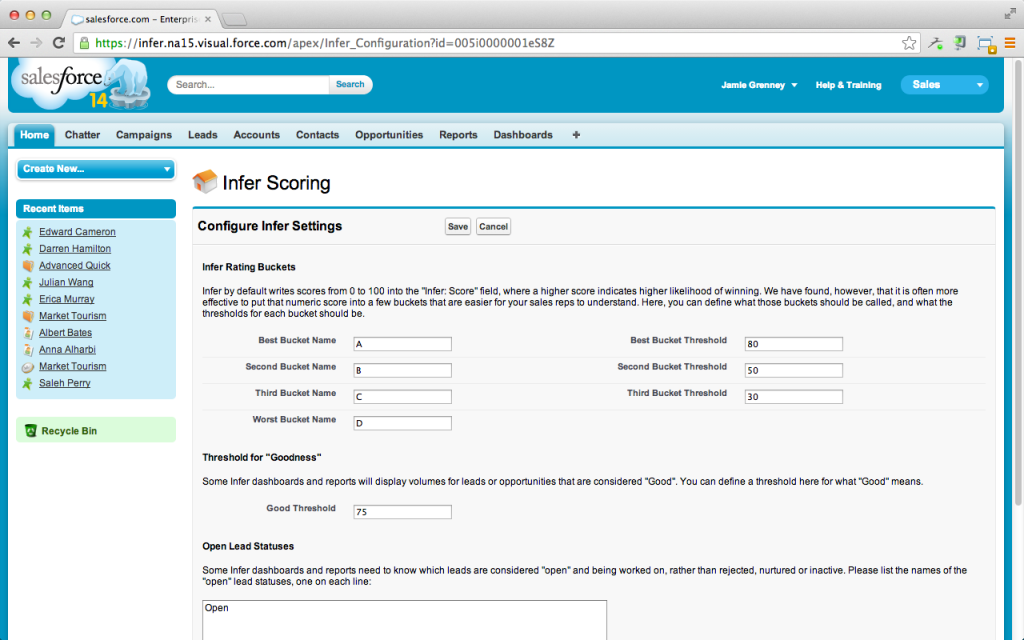The image size is (1024, 640).
Task: Open Erica Murray recent item
Action: click(x=67, y=299)
